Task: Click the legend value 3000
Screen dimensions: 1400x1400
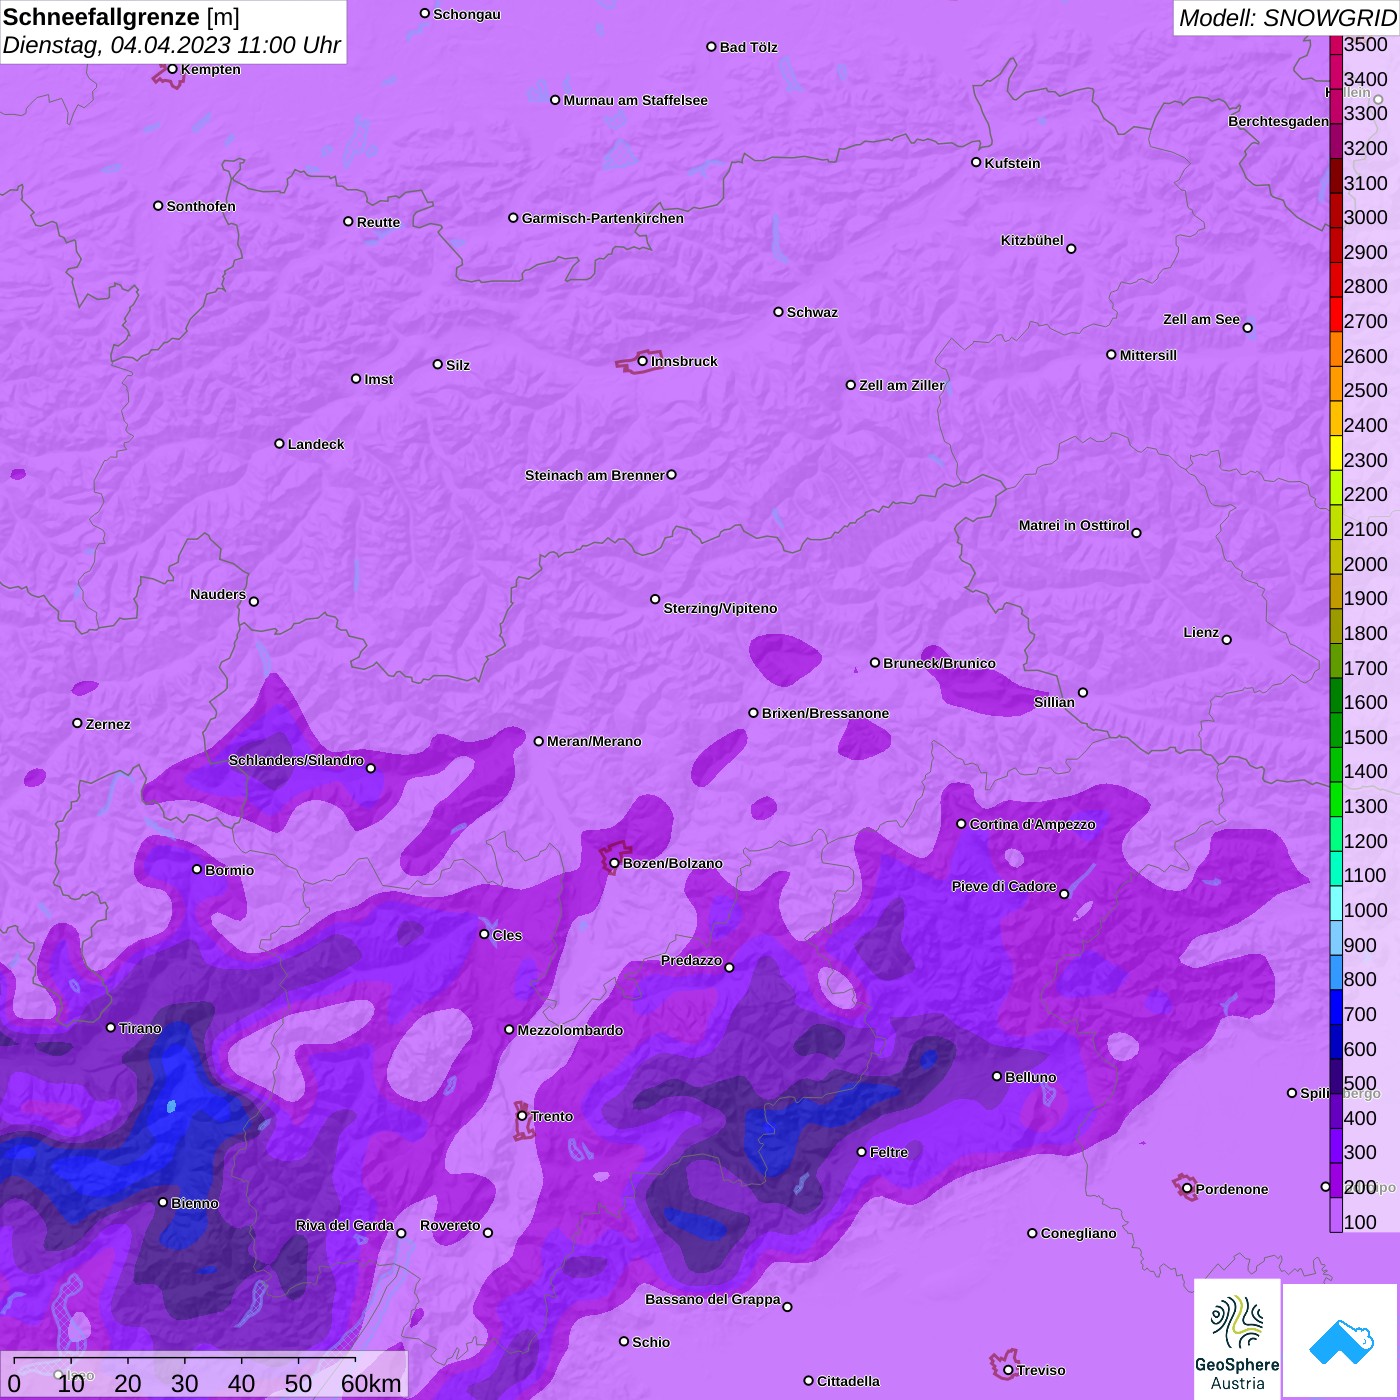Action: tap(1366, 217)
